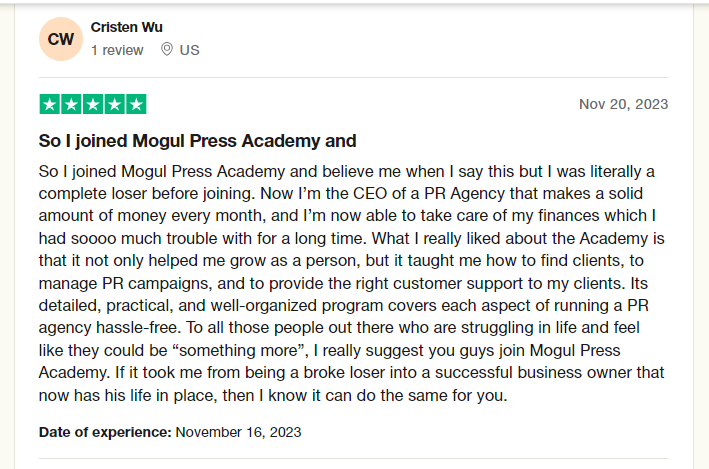Screen dimensions: 709x469
Task: Click the "Nov 20, 2023" review date
Action: 624,104
